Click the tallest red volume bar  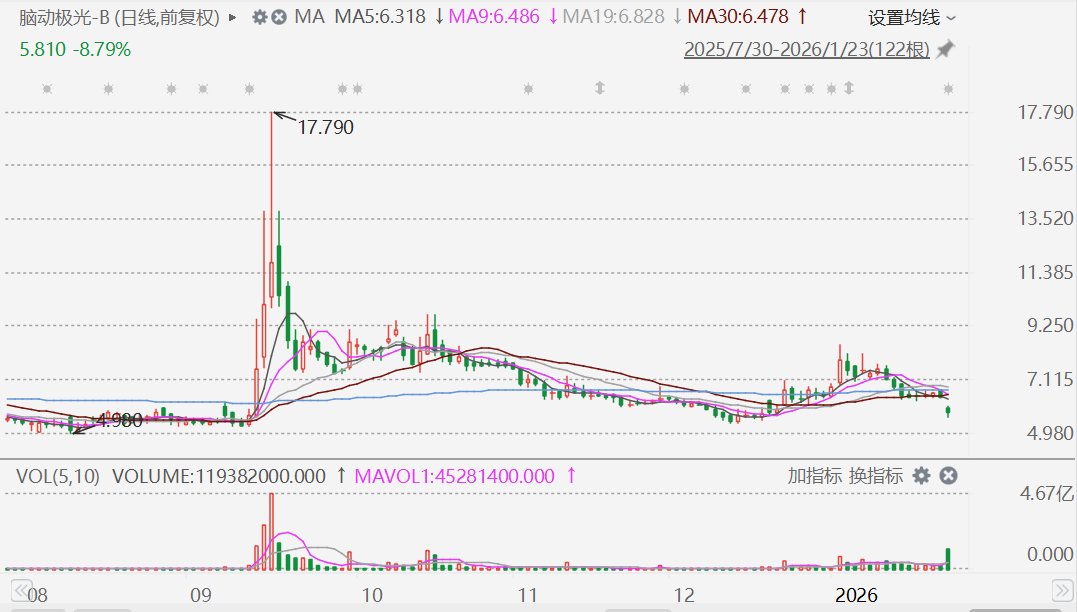click(271, 532)
